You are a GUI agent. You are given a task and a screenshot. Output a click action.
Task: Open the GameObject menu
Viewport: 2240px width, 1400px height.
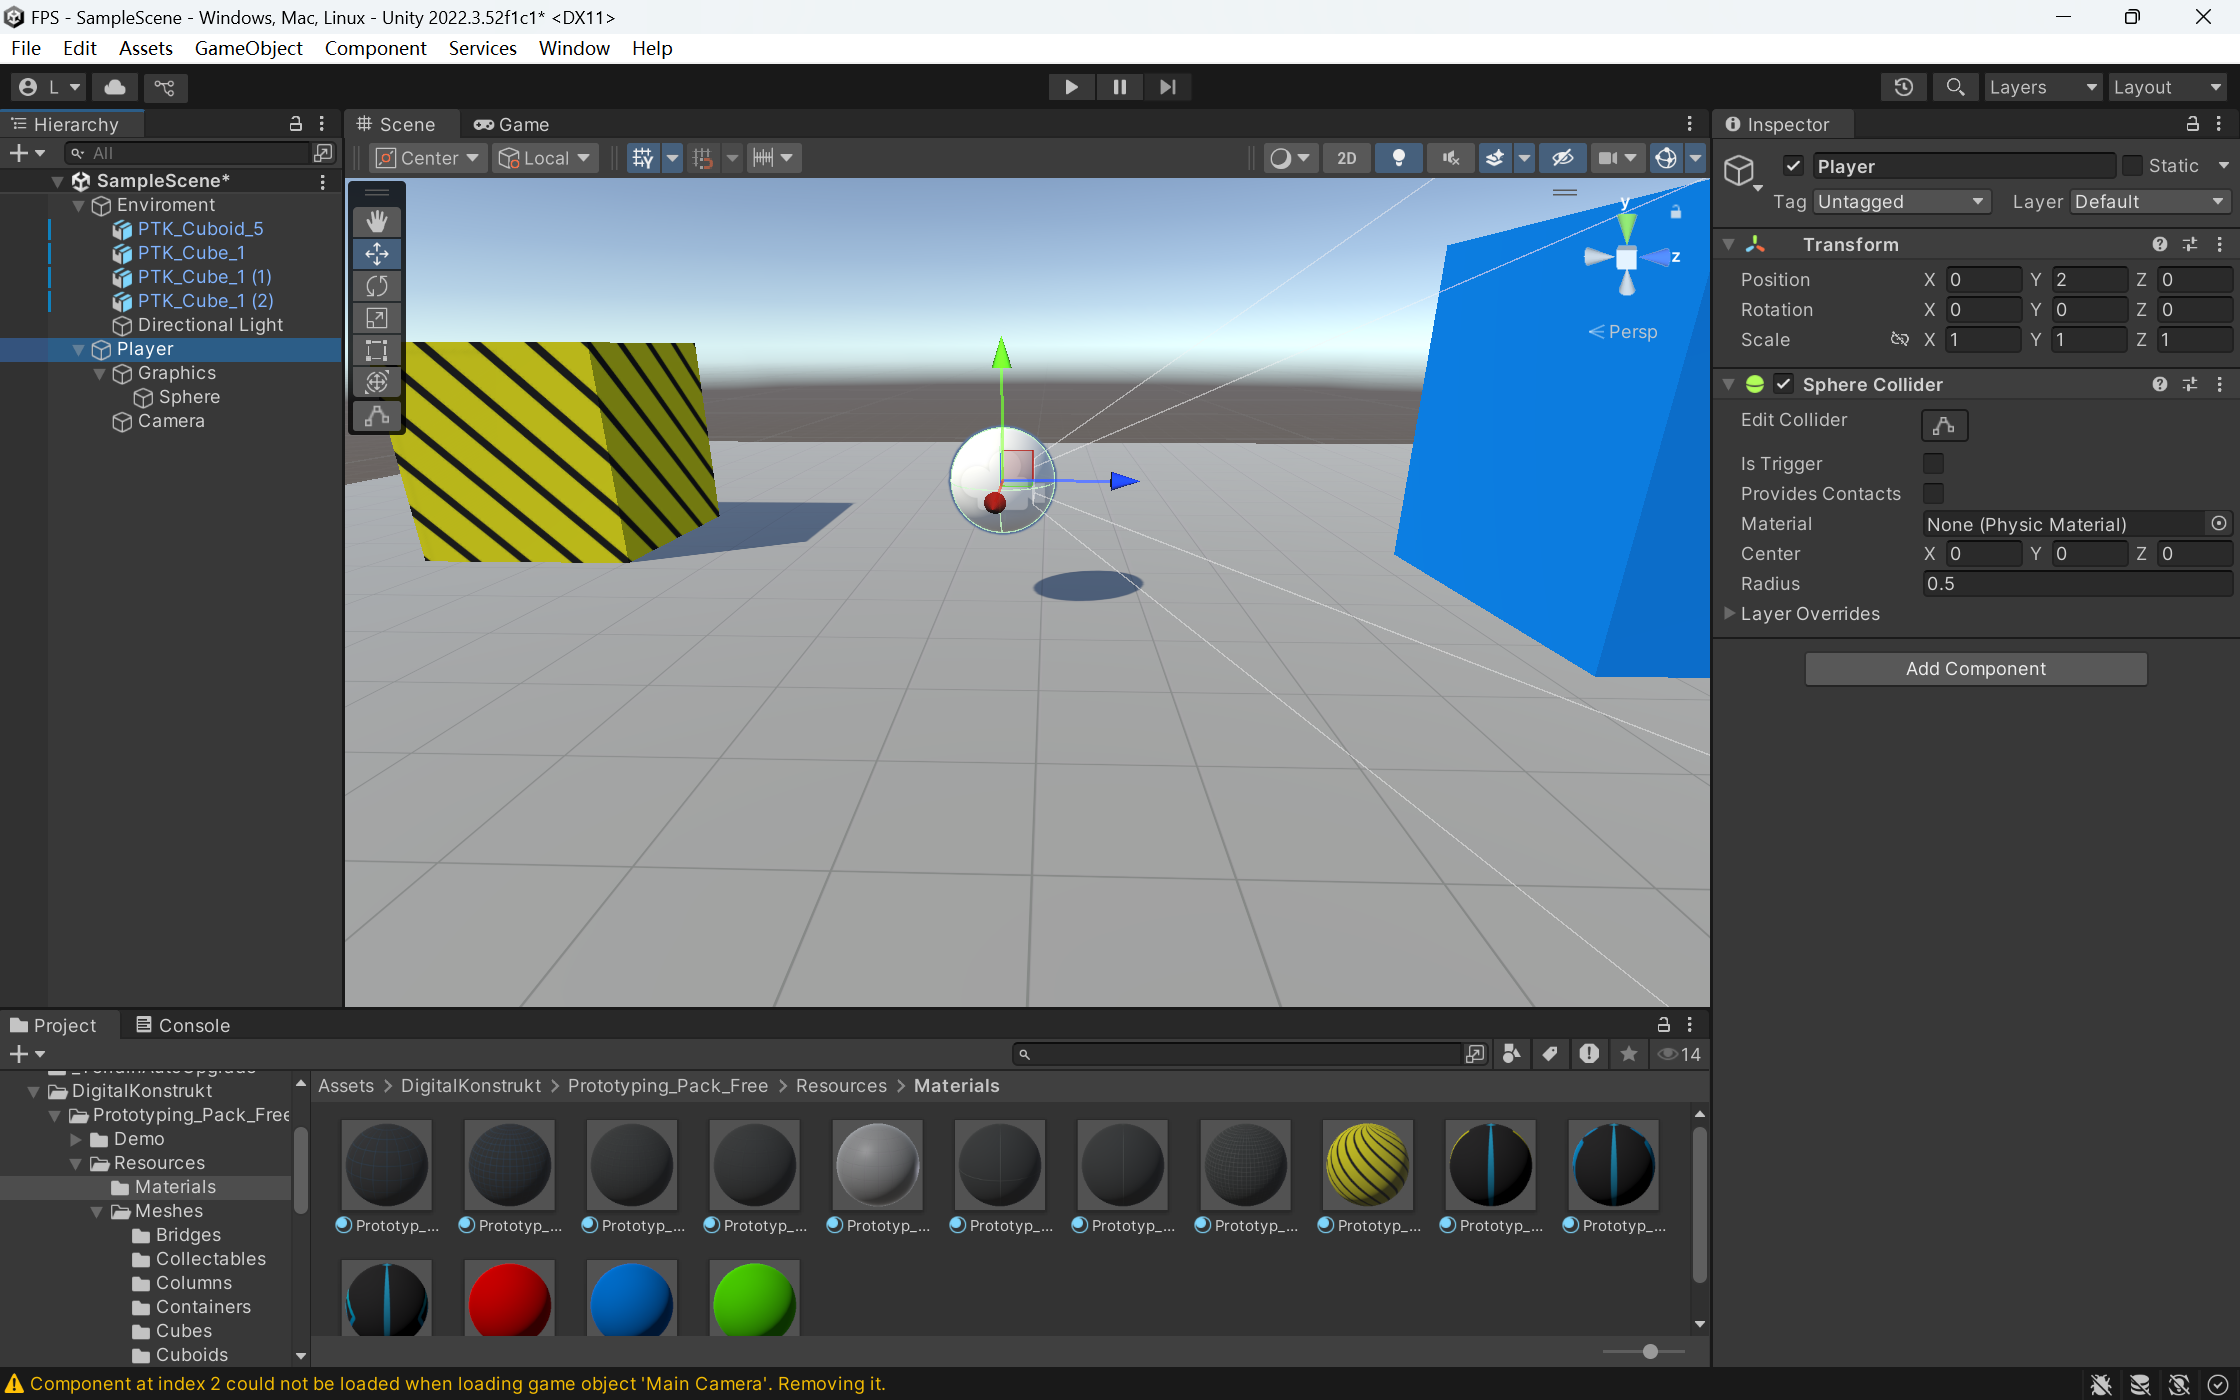click(x=248, y=48)
